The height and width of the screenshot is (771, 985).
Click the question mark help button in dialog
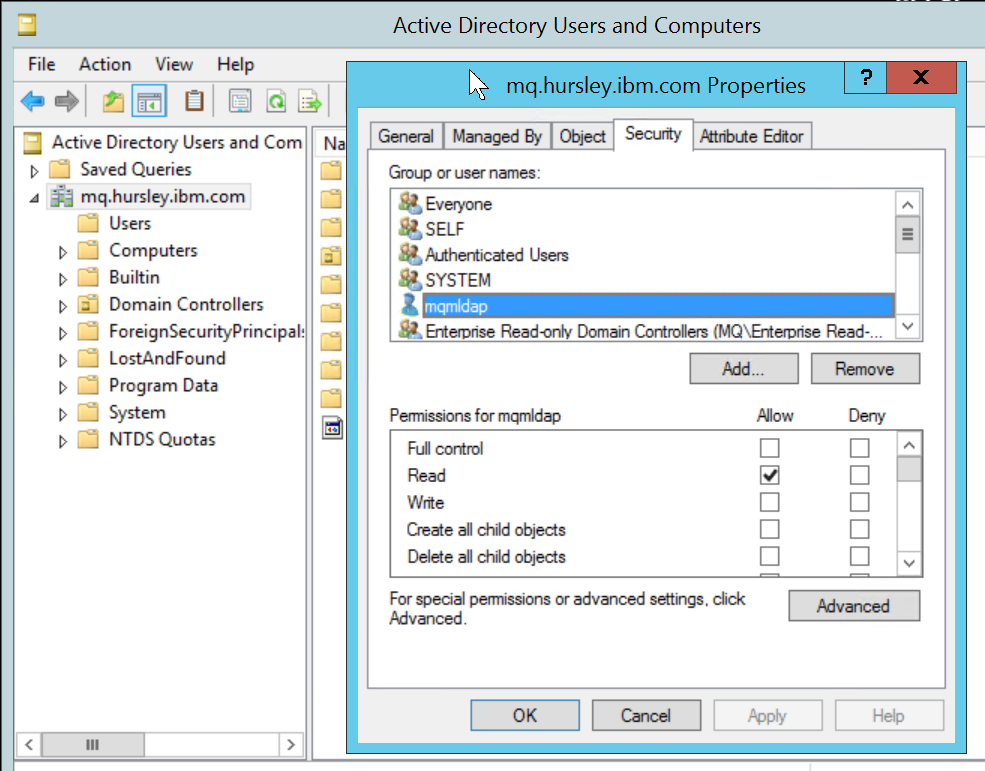pos(866,77)
